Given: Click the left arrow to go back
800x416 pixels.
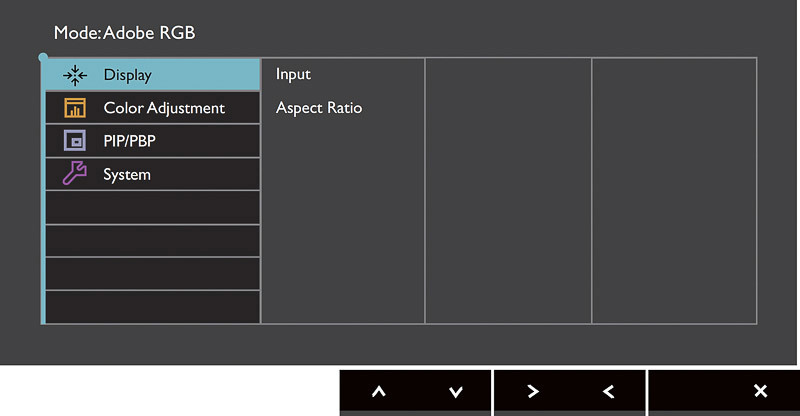Looking at the screenshot, I should tap(608, 391).
